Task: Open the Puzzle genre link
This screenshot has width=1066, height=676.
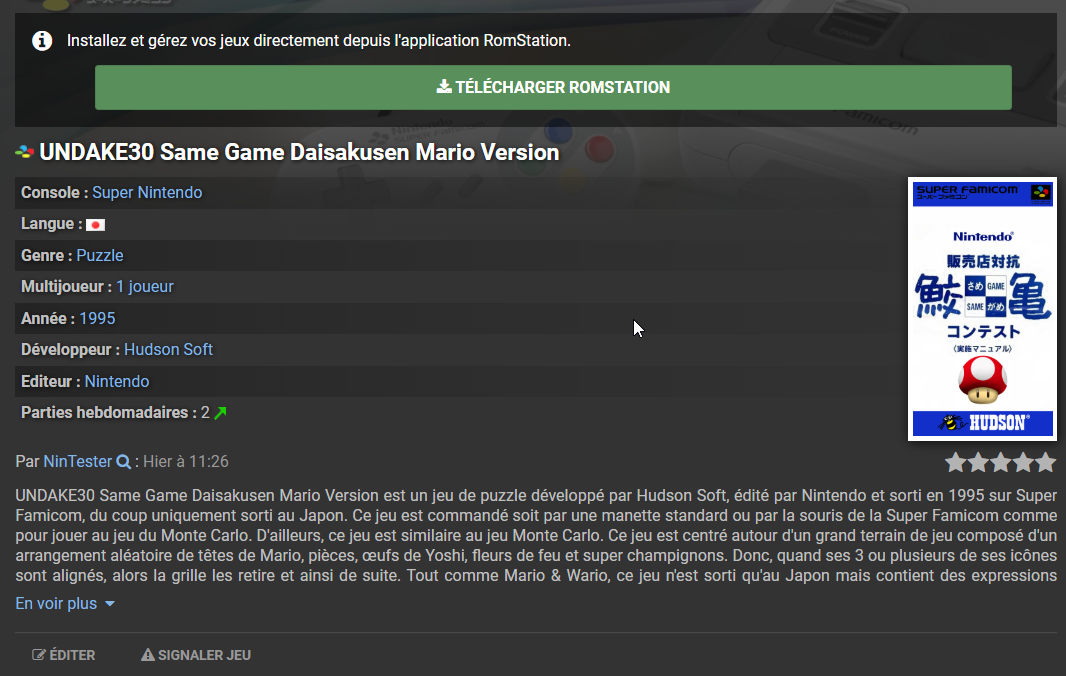Action: point(100,256)
